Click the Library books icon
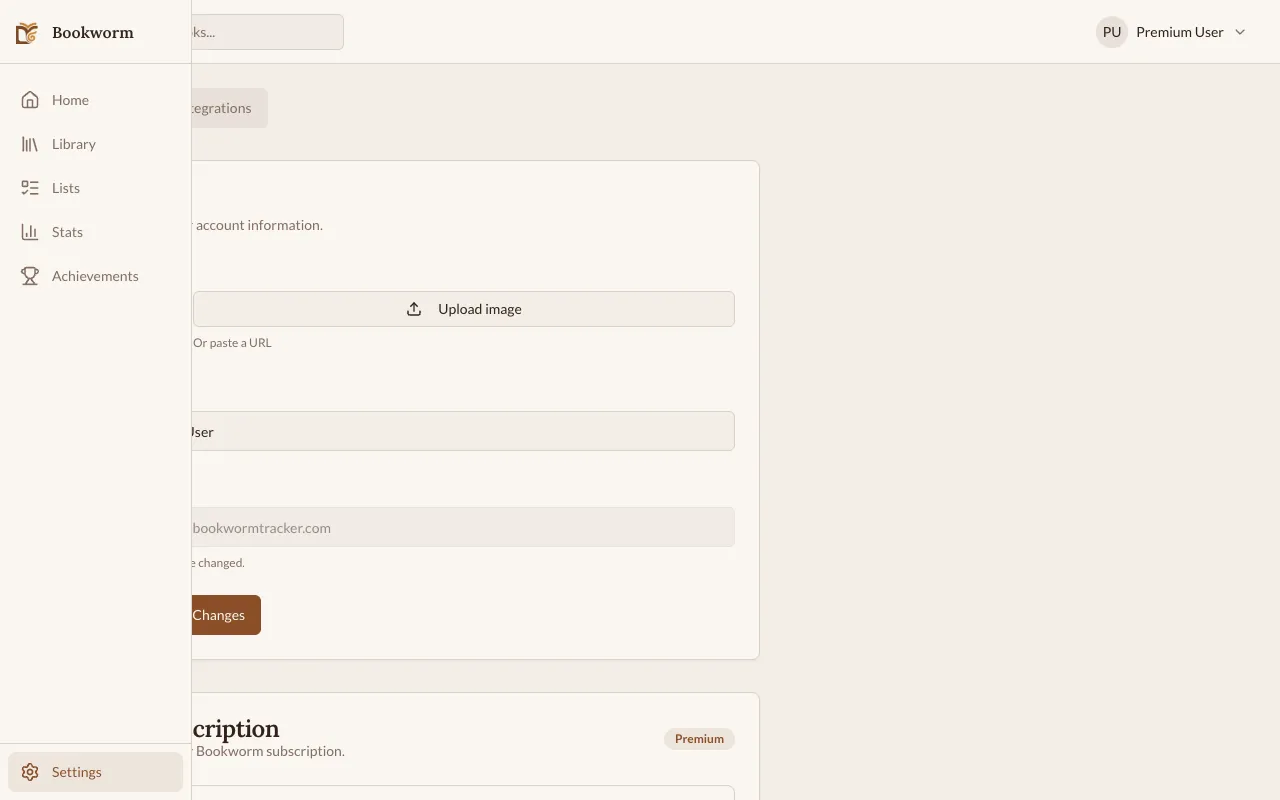The height and width of the screenshot is (800, 1280). point(30,144)
